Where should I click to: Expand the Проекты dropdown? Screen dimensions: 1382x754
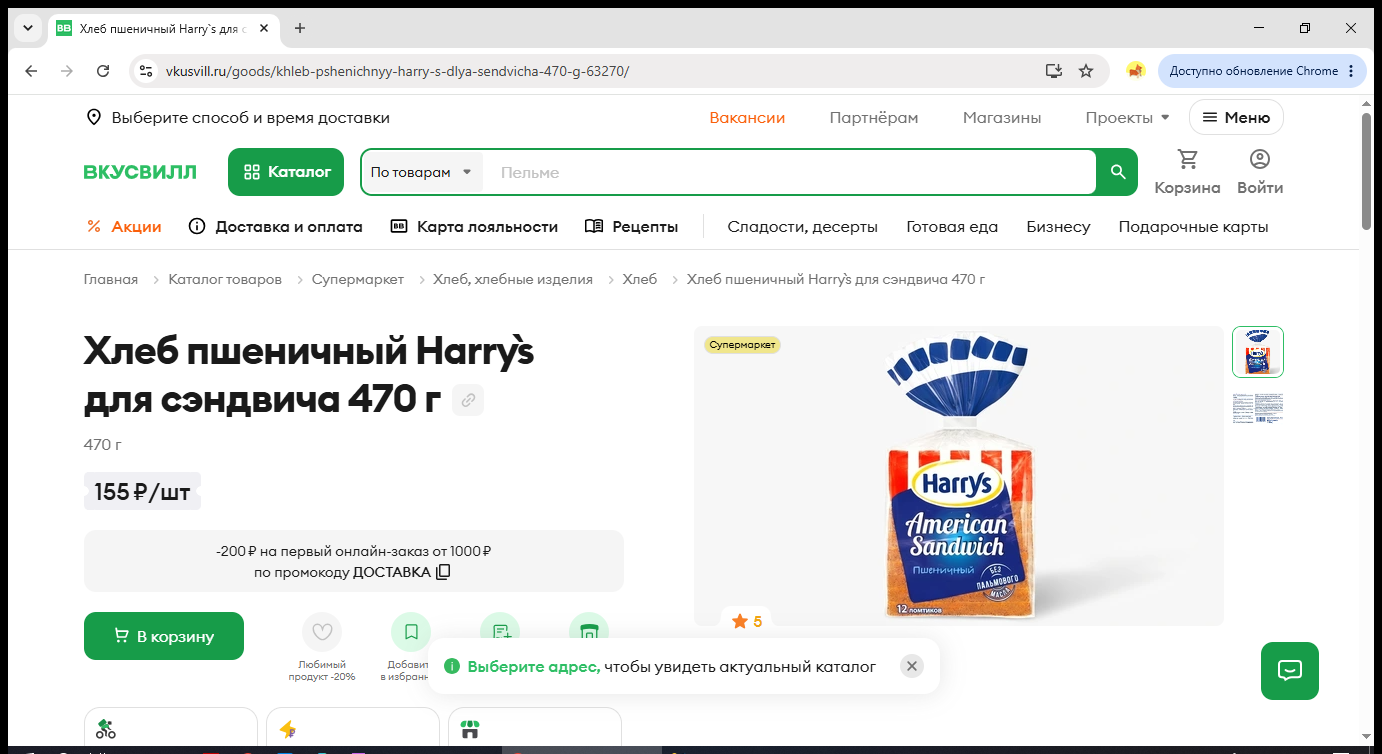(1127, 118)
